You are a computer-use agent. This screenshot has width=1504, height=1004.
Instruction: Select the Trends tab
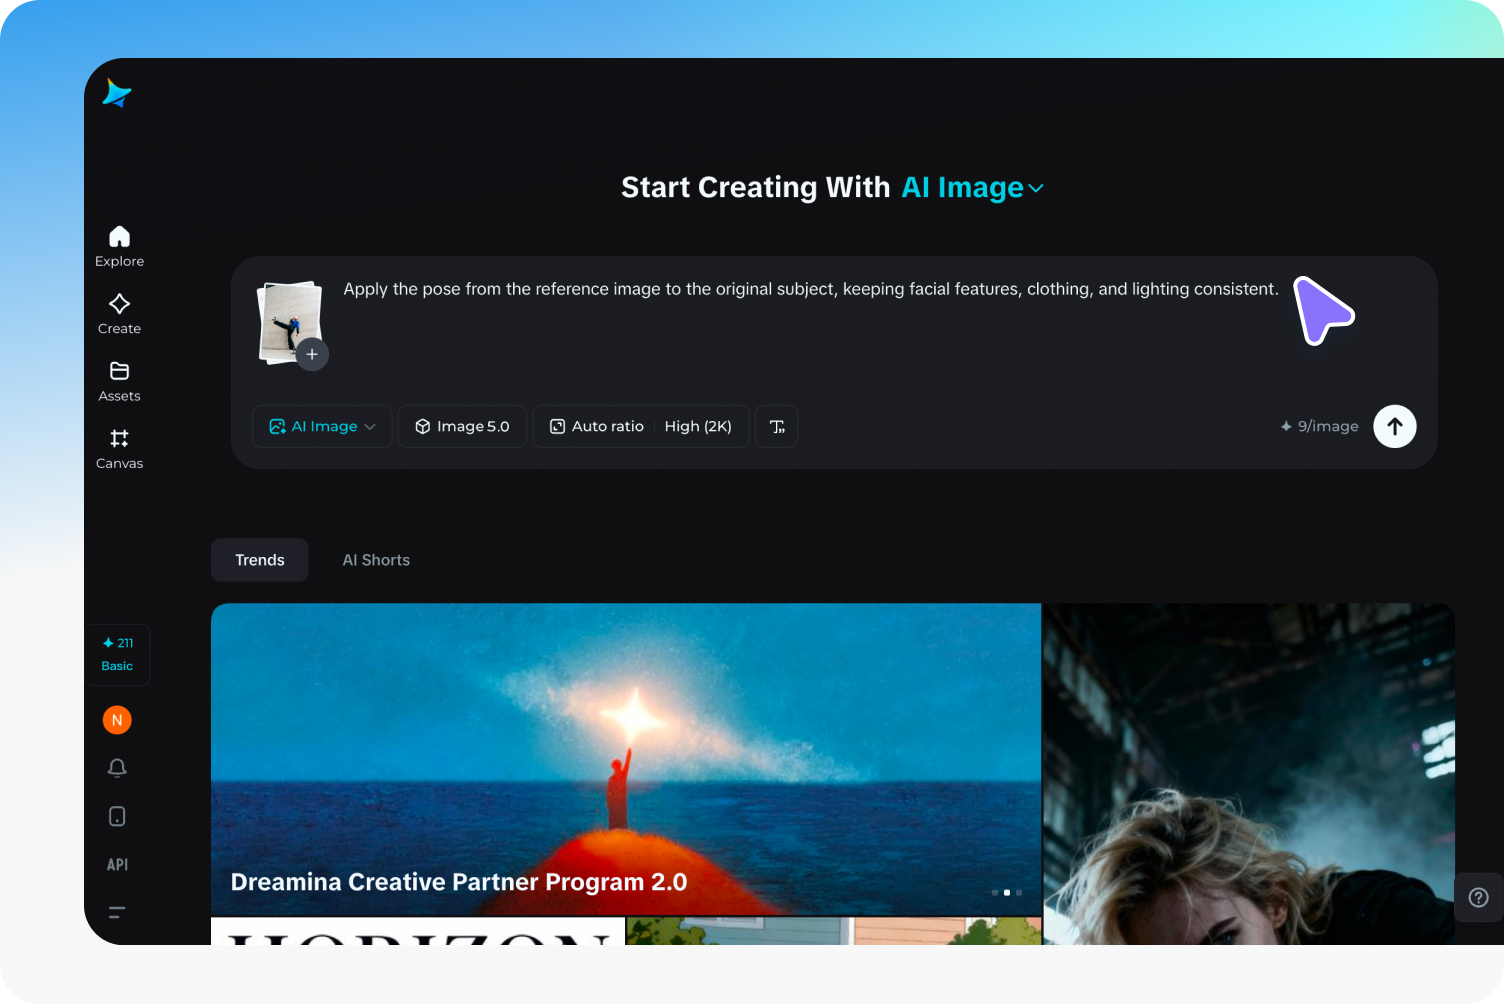(260, 560)
